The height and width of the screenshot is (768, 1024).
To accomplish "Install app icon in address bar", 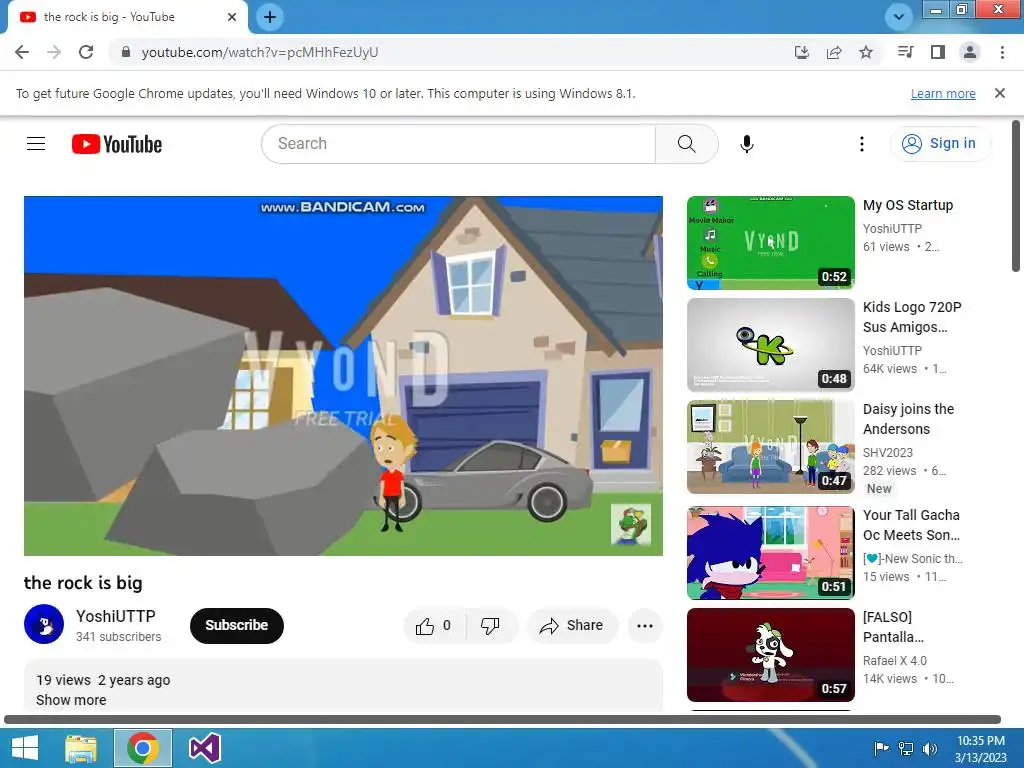I will [802, 52].
